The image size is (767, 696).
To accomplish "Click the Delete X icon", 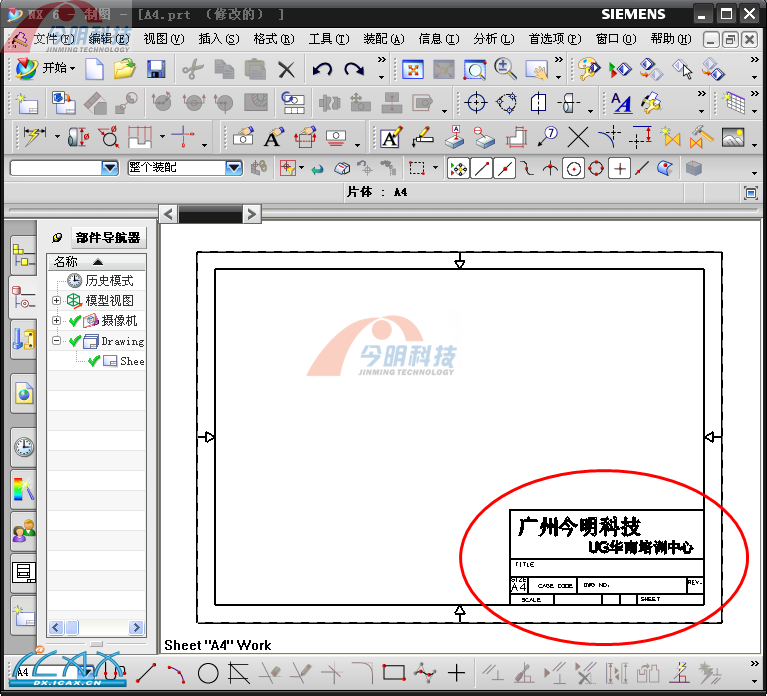I will pyautogui.click(x=286, y=69).
